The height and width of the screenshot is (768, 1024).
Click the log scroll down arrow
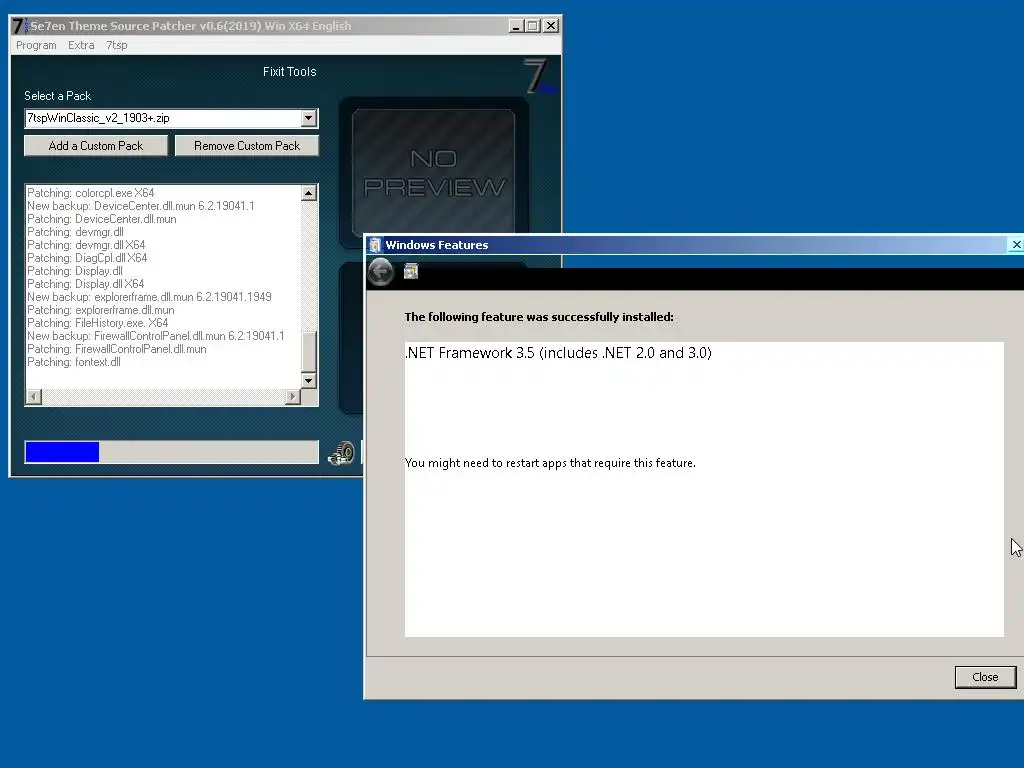309,380
